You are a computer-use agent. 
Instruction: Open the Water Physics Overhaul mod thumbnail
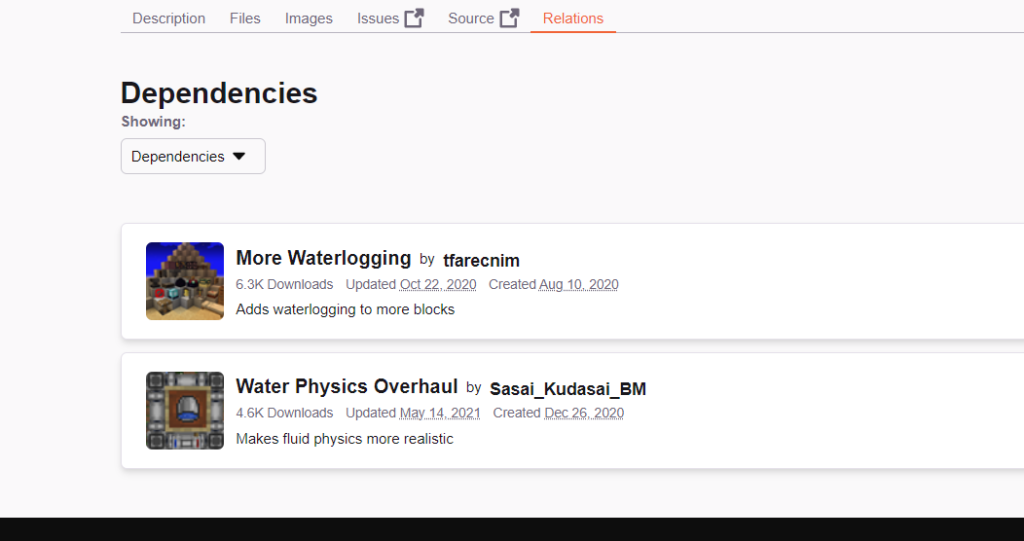pos(185,410)
